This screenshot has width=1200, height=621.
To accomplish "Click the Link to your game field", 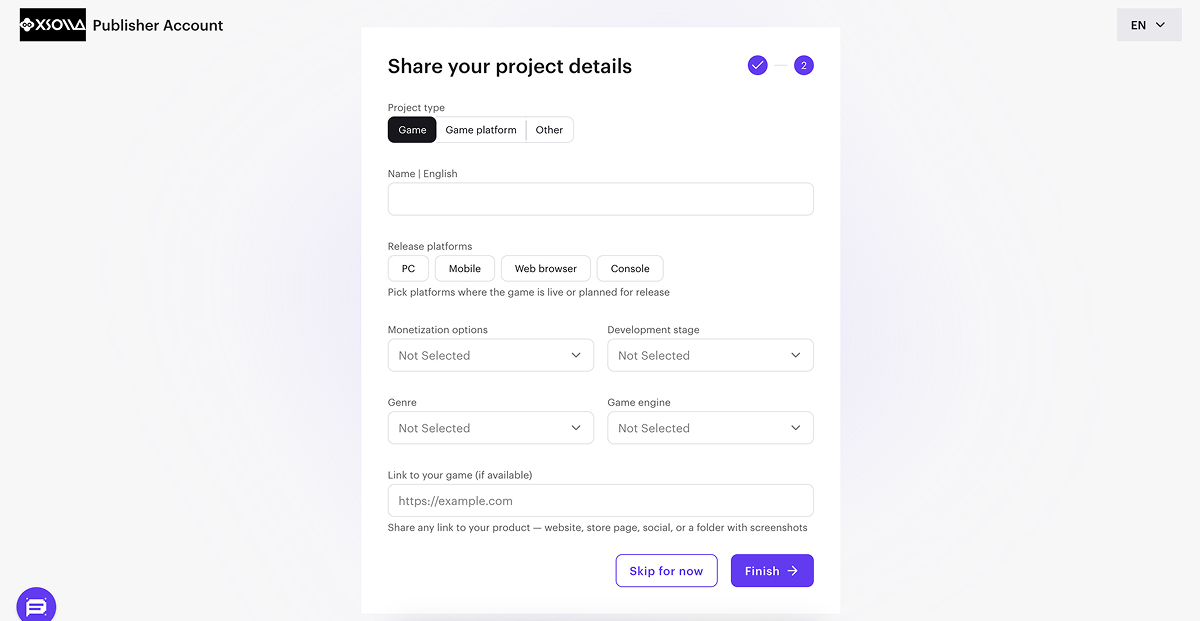I will coord(600,501).
